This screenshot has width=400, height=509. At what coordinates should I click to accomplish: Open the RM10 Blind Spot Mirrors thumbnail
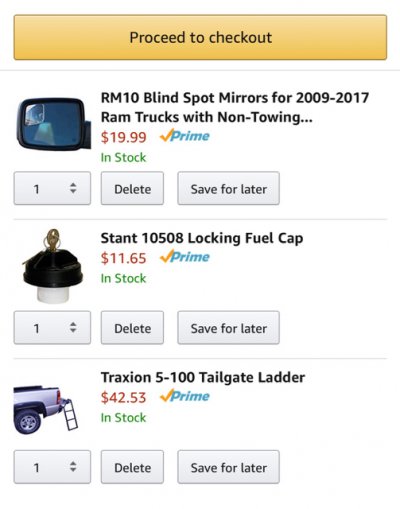pyautogui.click(x=53, y=124)
